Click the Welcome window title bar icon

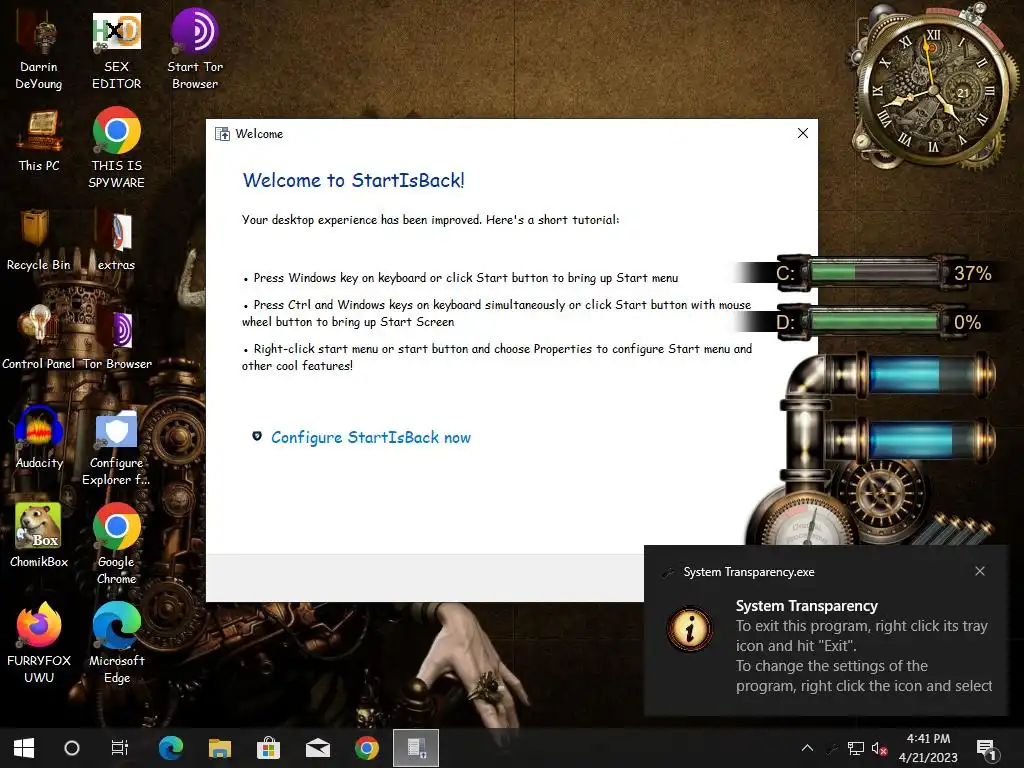(222, 134)
